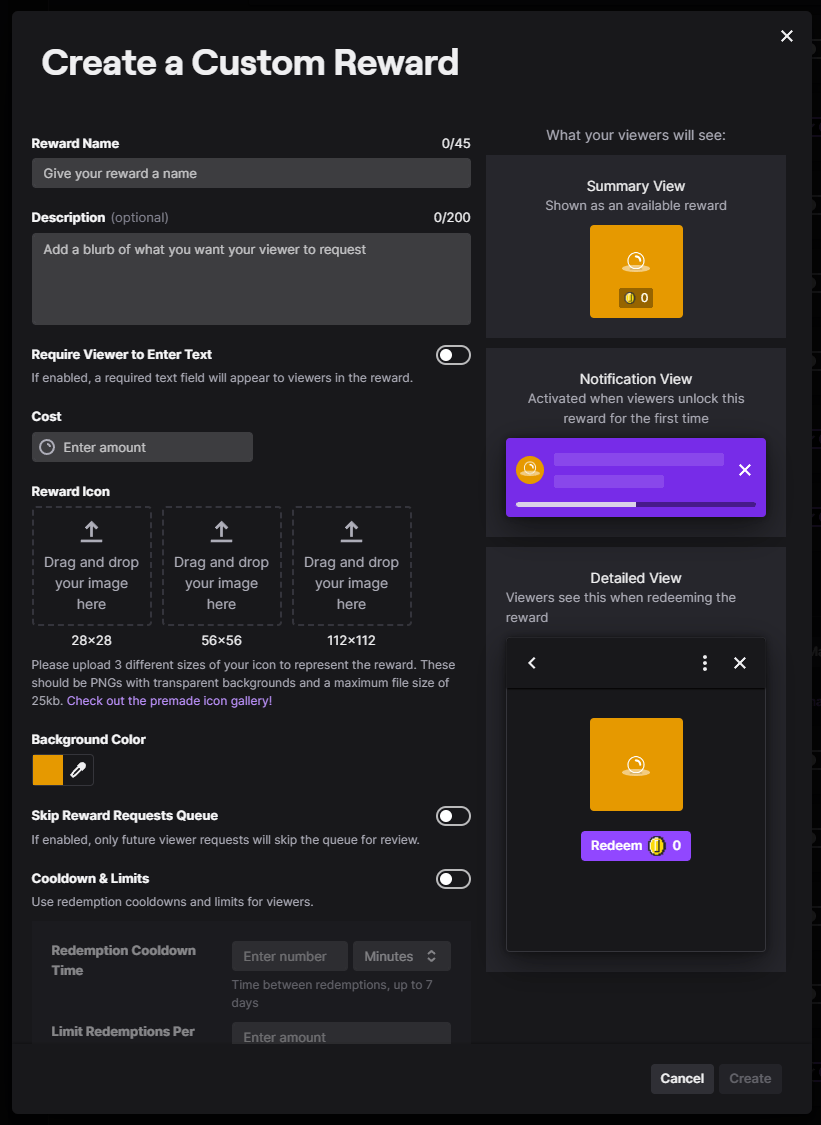Click the X icon on the Notification View banner
The width and height of the screenshot is (821, 1125).
point(745,469)
